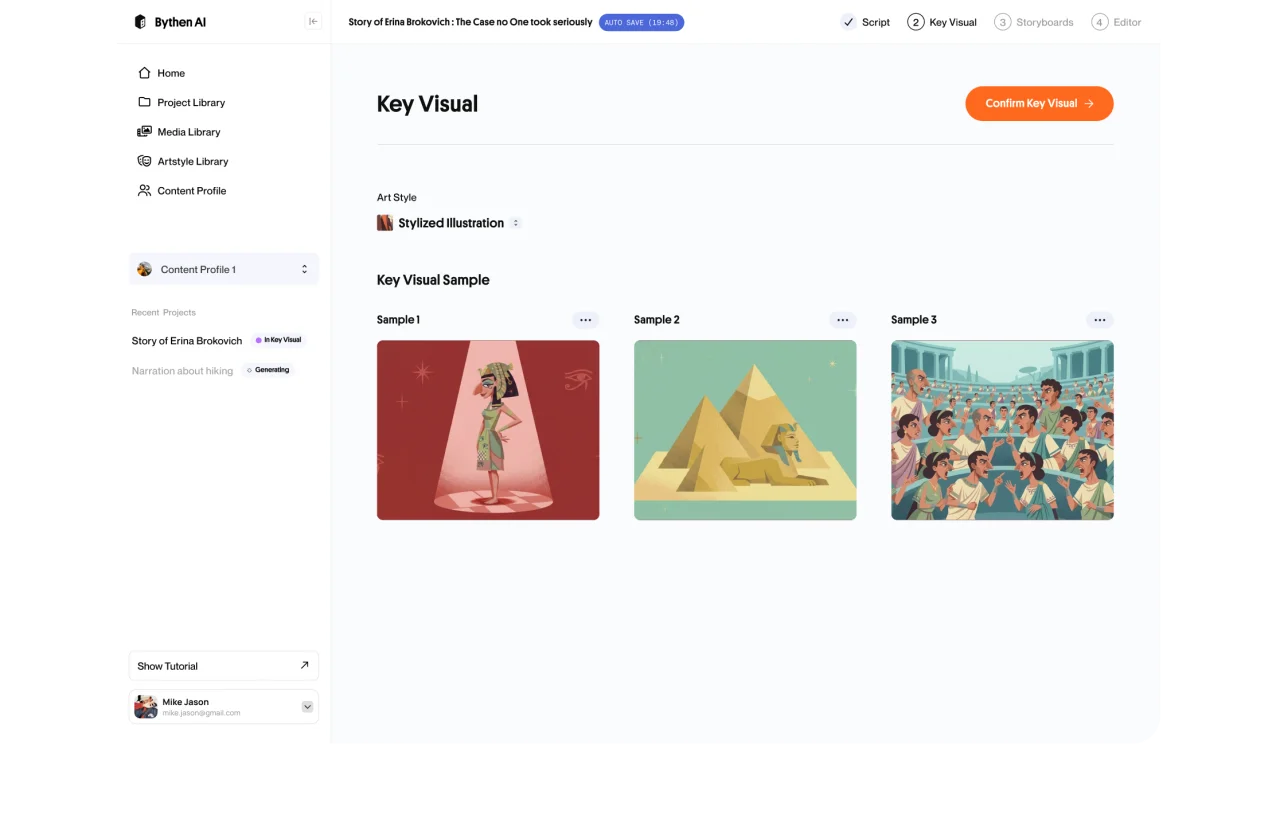Viewport: 1280px width, 826px height.
Task: Click the Sample 3 label
Action: pos(914,320)
